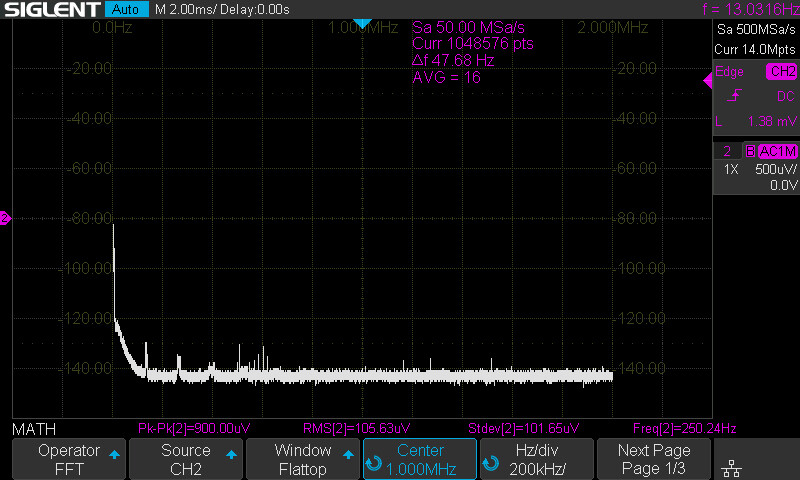Click the Curr 14.0Mpts memory depth readout
This screenshot has width=800, height=480.
(x=755, y=49)
